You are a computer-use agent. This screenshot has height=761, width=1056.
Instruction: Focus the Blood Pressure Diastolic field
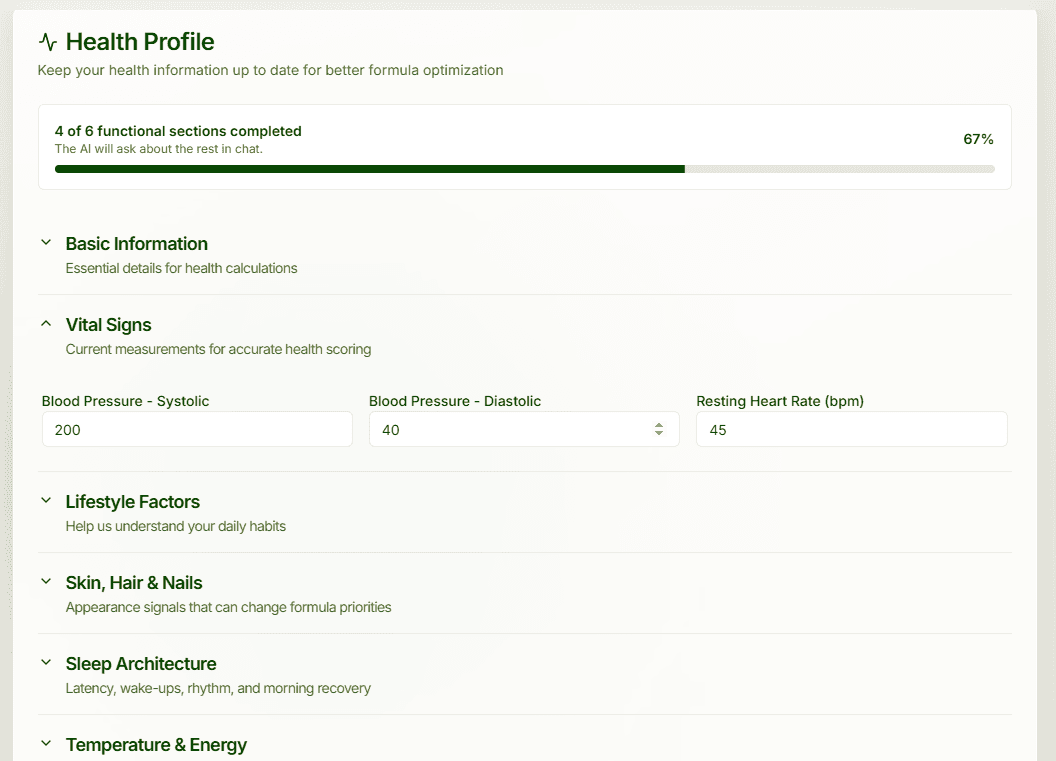524,429
